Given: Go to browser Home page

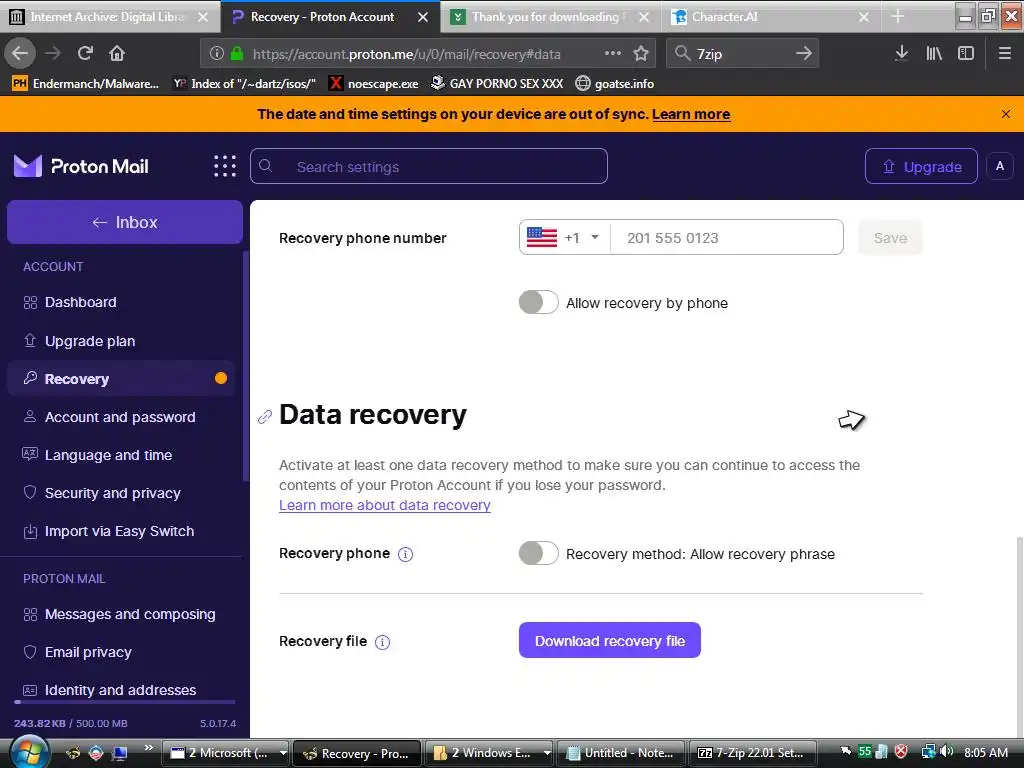Looking at the screenshot, I should pyautogui.click(x=117, y=53).
